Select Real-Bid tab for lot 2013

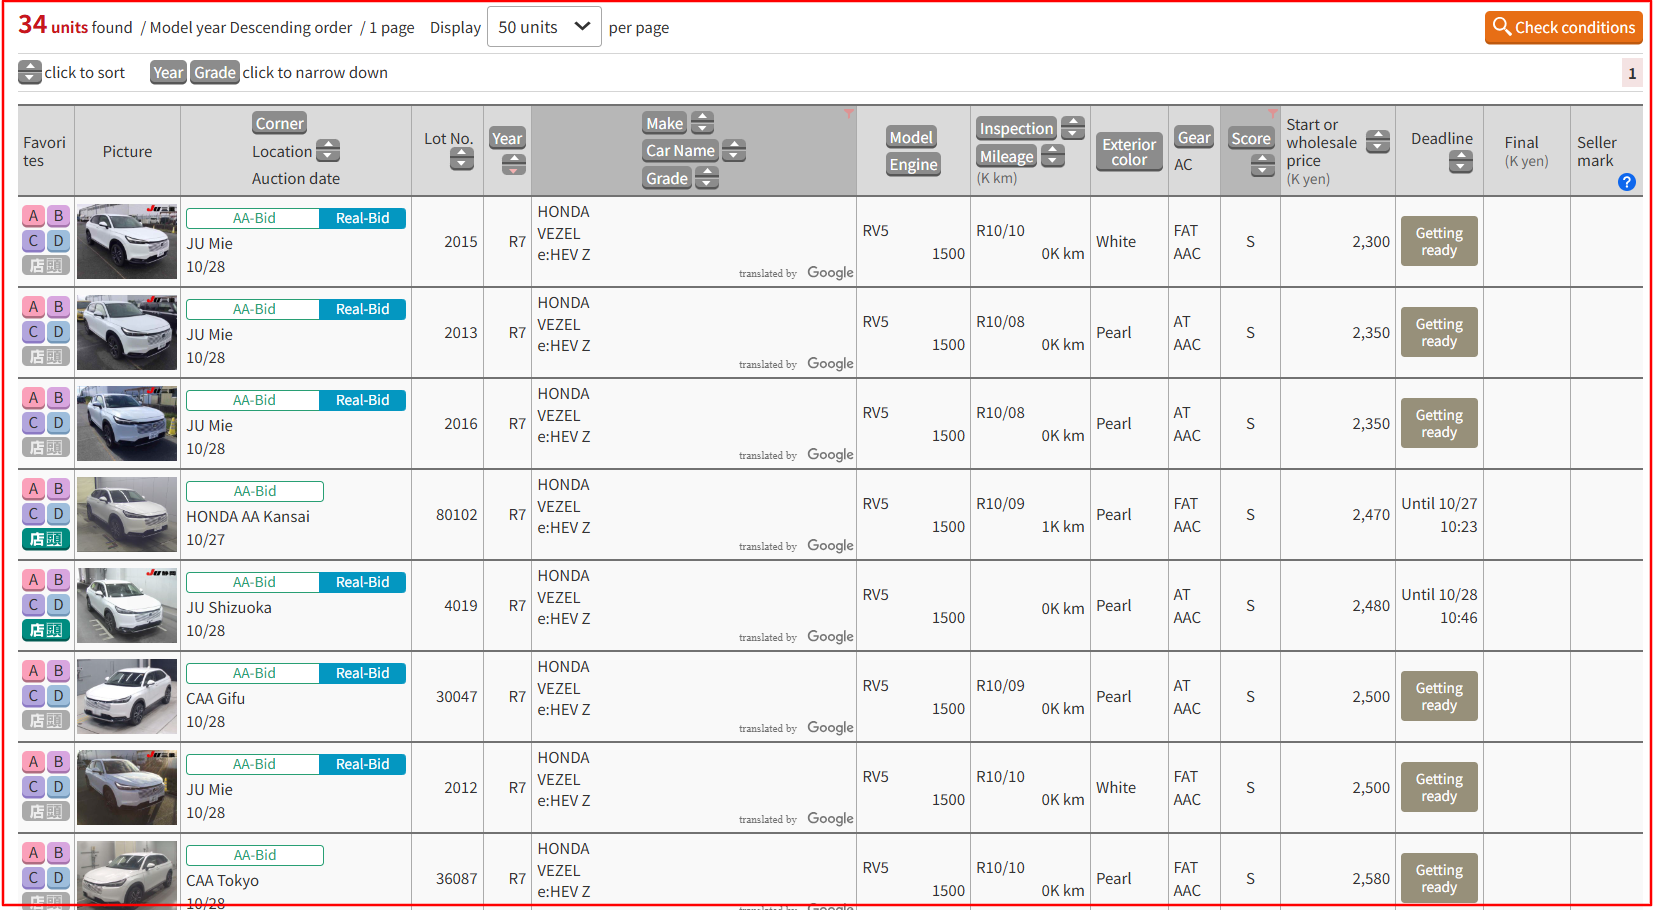363,309
